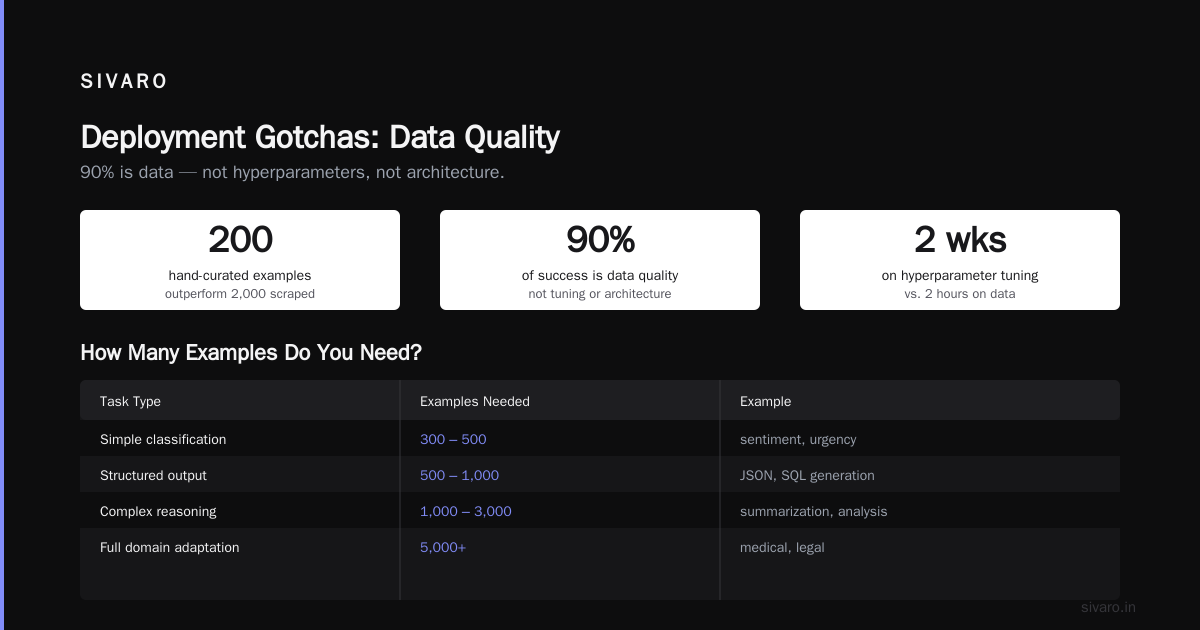Click 'How Many Examples Do You Need?' heading
The image size is (1200, 630).
pyautogui.click(x=251, y=353)
